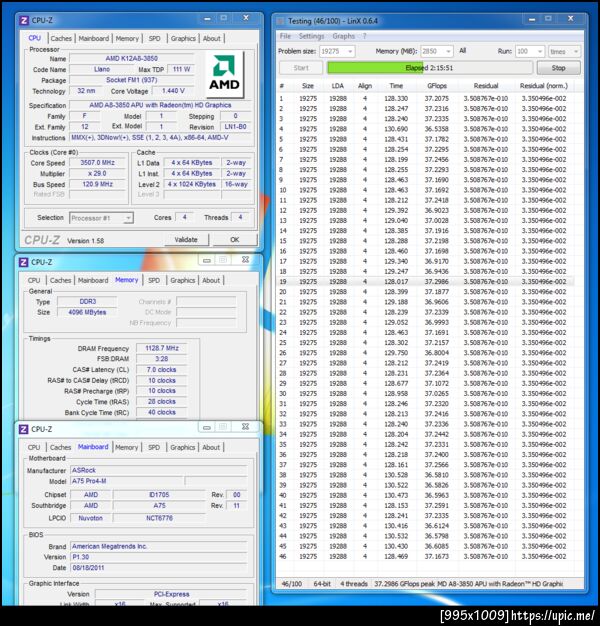Click the 46/100 status bar entry in LinX
600x626 pixels.
tap(291, 584)
